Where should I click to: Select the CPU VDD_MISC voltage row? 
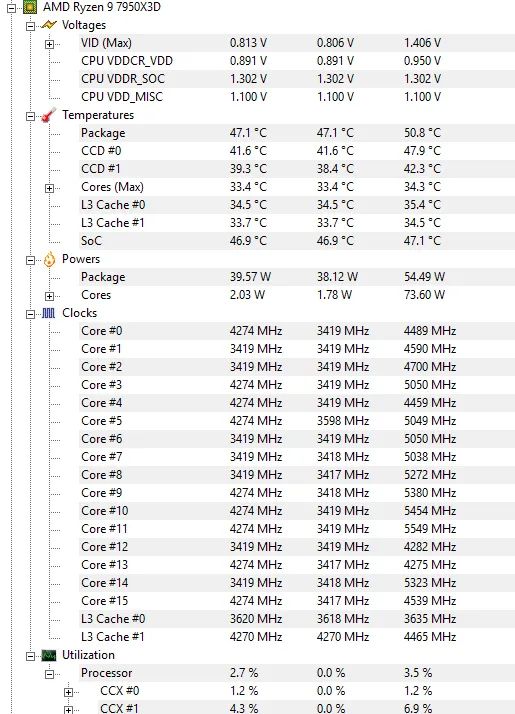(x=297, y=97)
